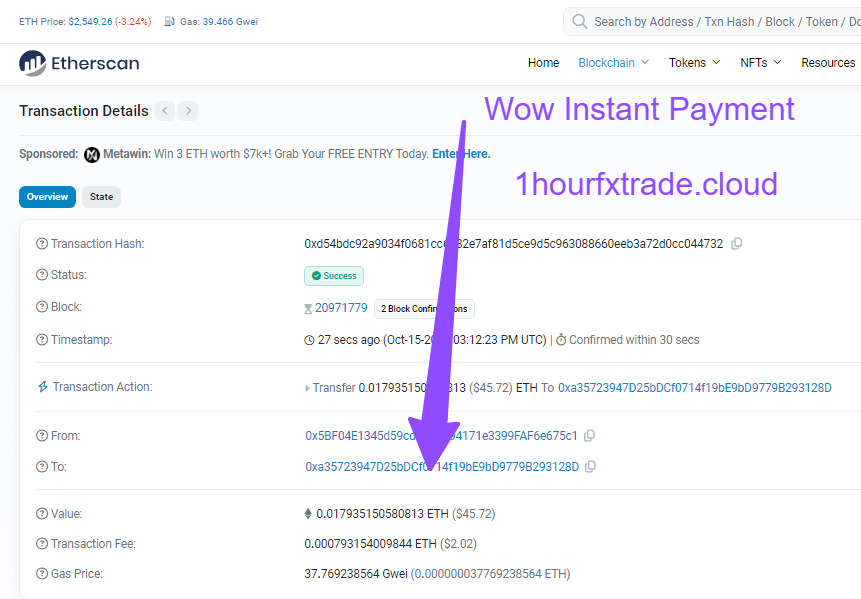This screenshot has height=599, width=861.
Task: Click the Success status badge
Action: pyautogui.click(x=334, y=276)
